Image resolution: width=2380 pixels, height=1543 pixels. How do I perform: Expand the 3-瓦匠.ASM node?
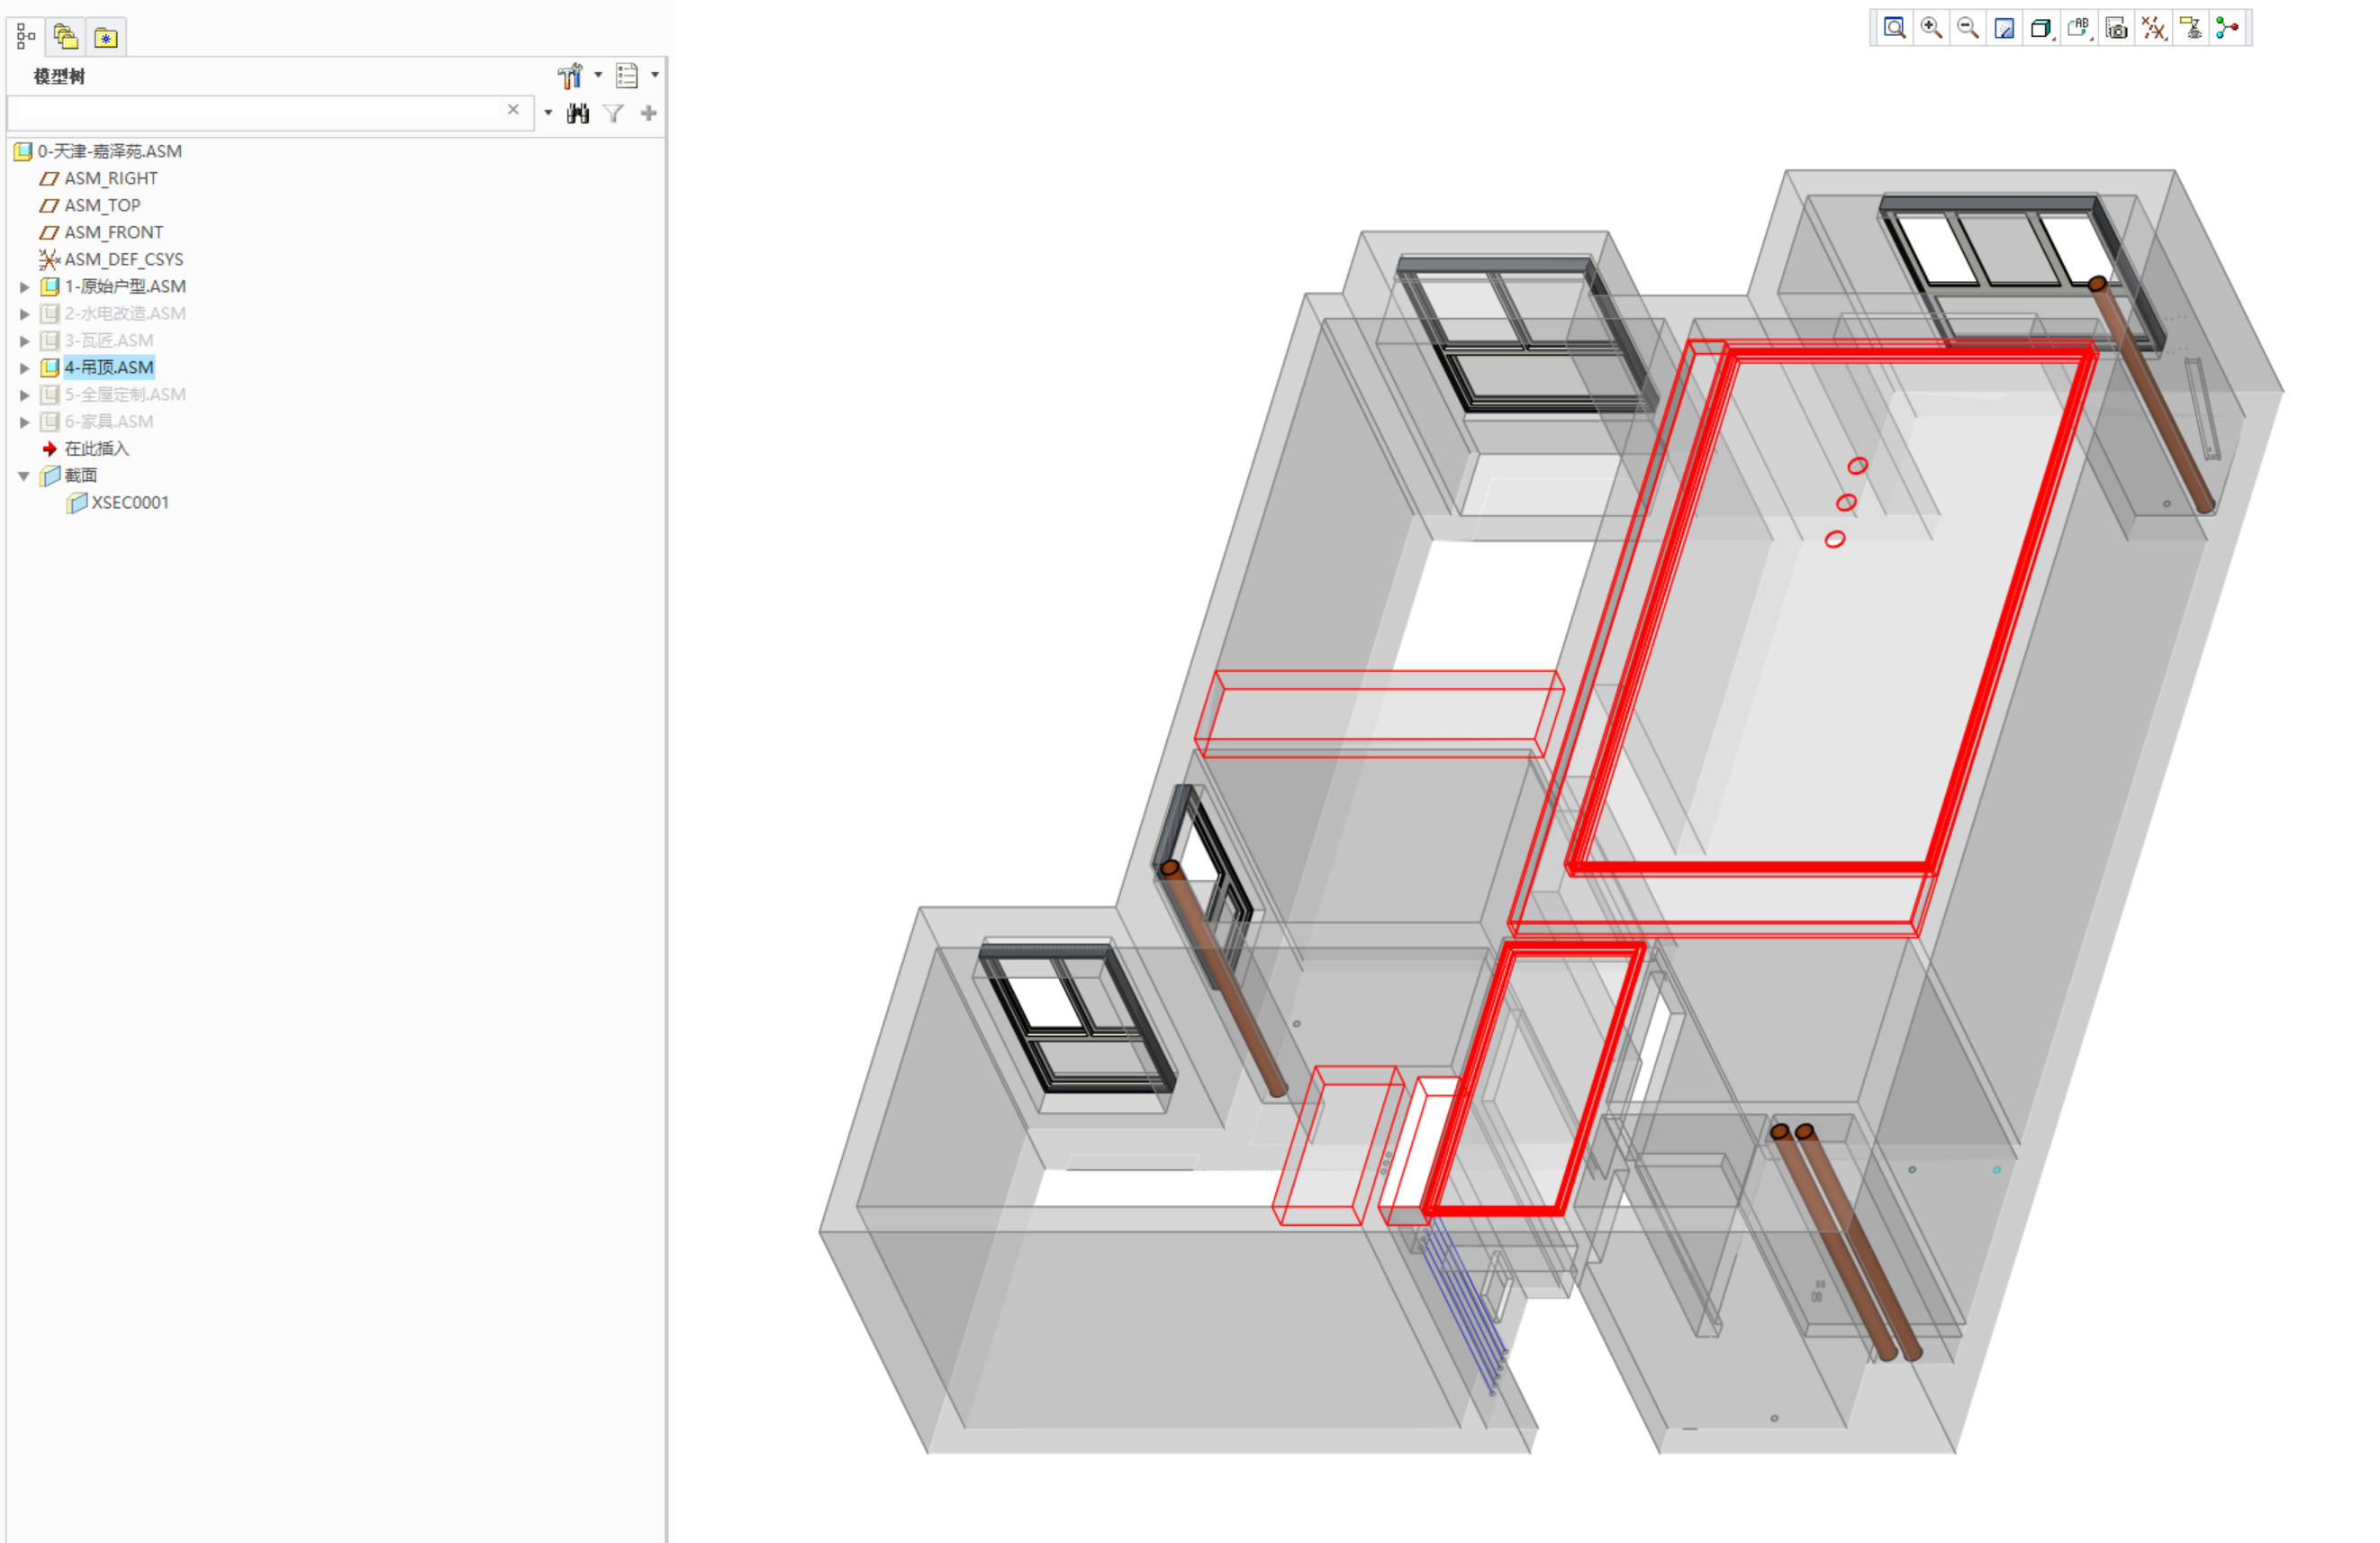25,341
